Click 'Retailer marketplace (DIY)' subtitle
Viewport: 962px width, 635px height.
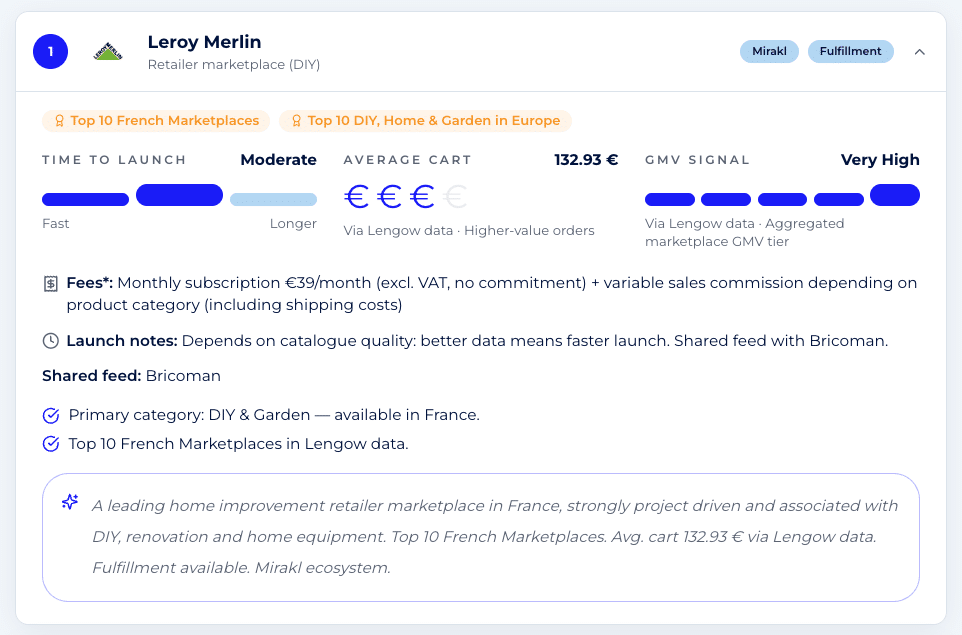234,64
